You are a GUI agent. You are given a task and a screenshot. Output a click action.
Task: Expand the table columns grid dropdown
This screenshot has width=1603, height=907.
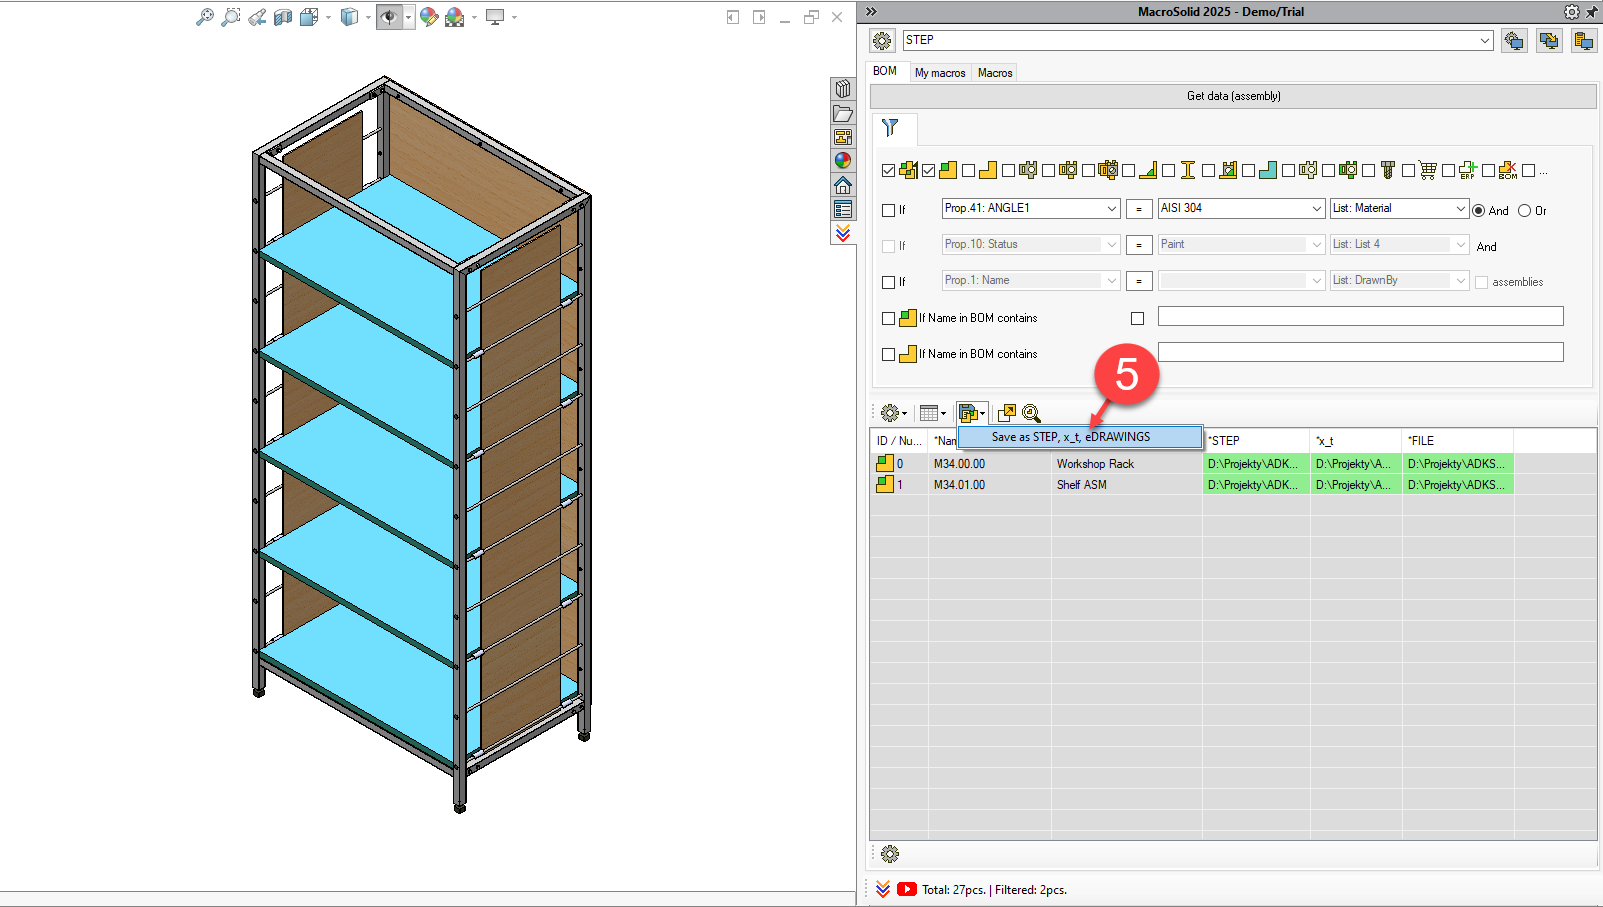[933, 413]
